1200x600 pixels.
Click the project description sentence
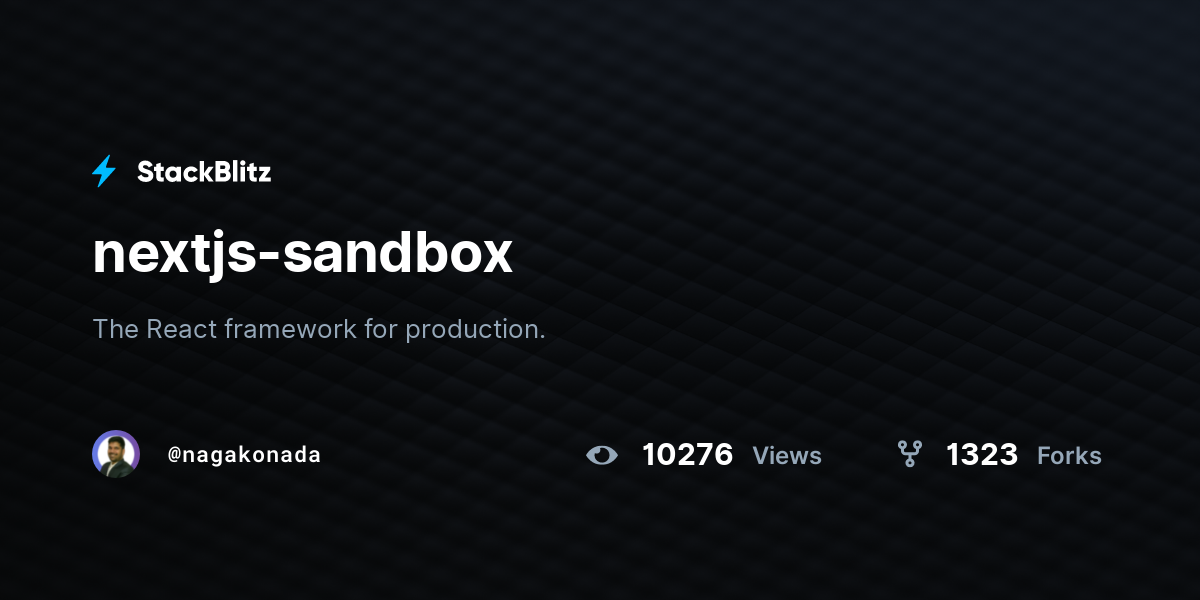[319, 329]
